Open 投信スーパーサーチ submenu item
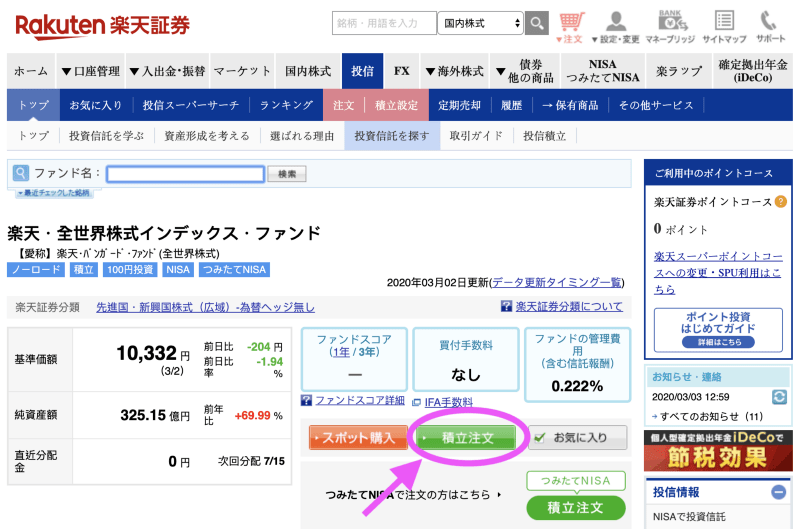The width and height of the screenshot is (800, 529). coord(191,105)
